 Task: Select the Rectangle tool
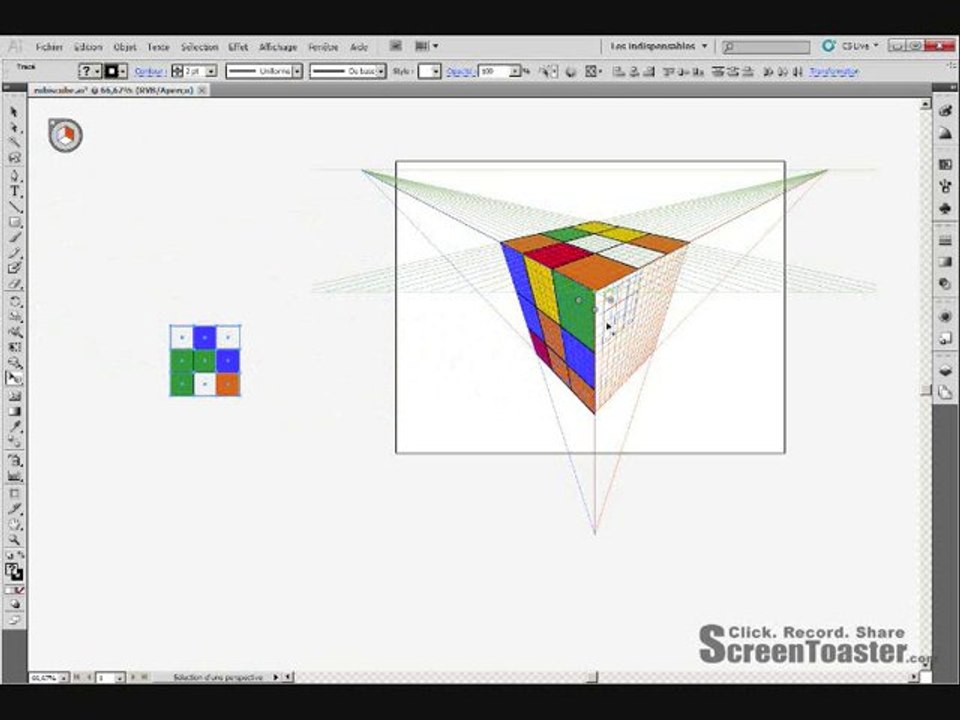[x=15, y=222]
